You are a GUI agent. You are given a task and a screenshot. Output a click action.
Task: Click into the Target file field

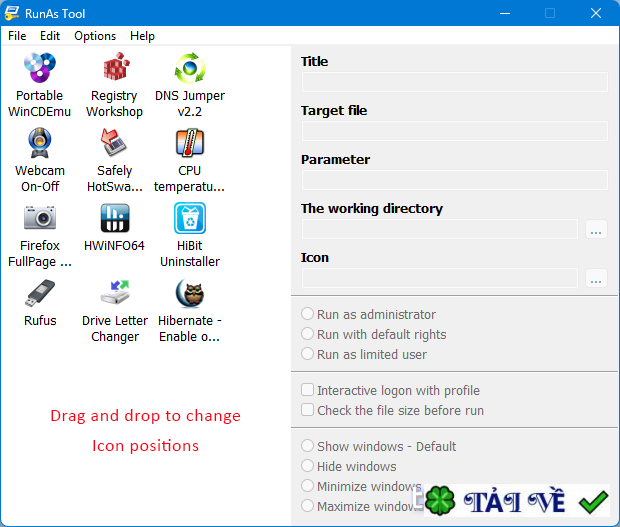[x=455, y=131]
